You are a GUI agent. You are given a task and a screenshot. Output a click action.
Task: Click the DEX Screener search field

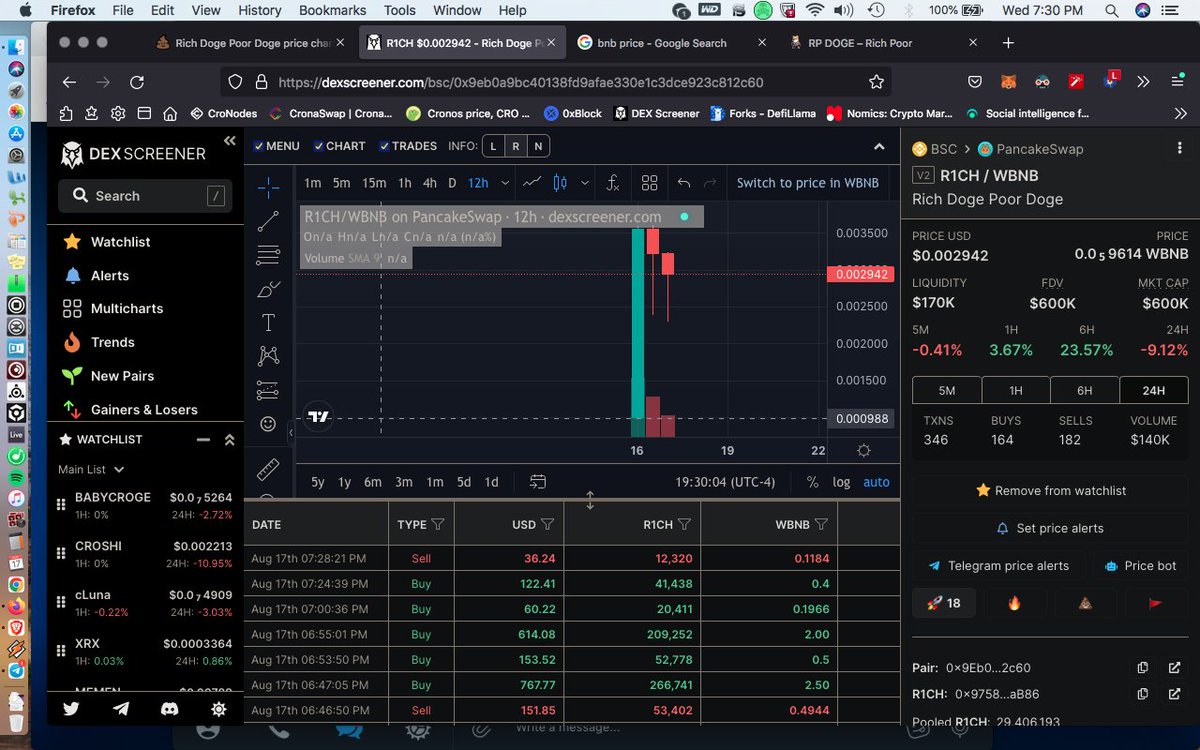coord(145,196)
